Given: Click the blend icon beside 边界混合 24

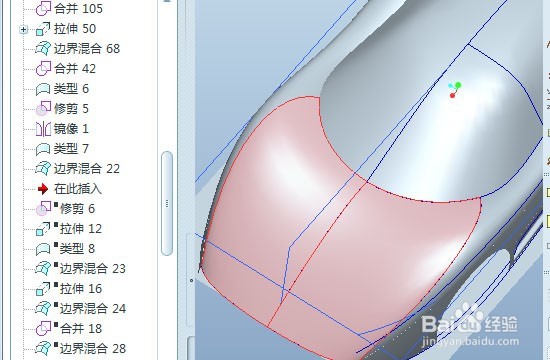Looking at the screenshot, I should tap(43, 309).
